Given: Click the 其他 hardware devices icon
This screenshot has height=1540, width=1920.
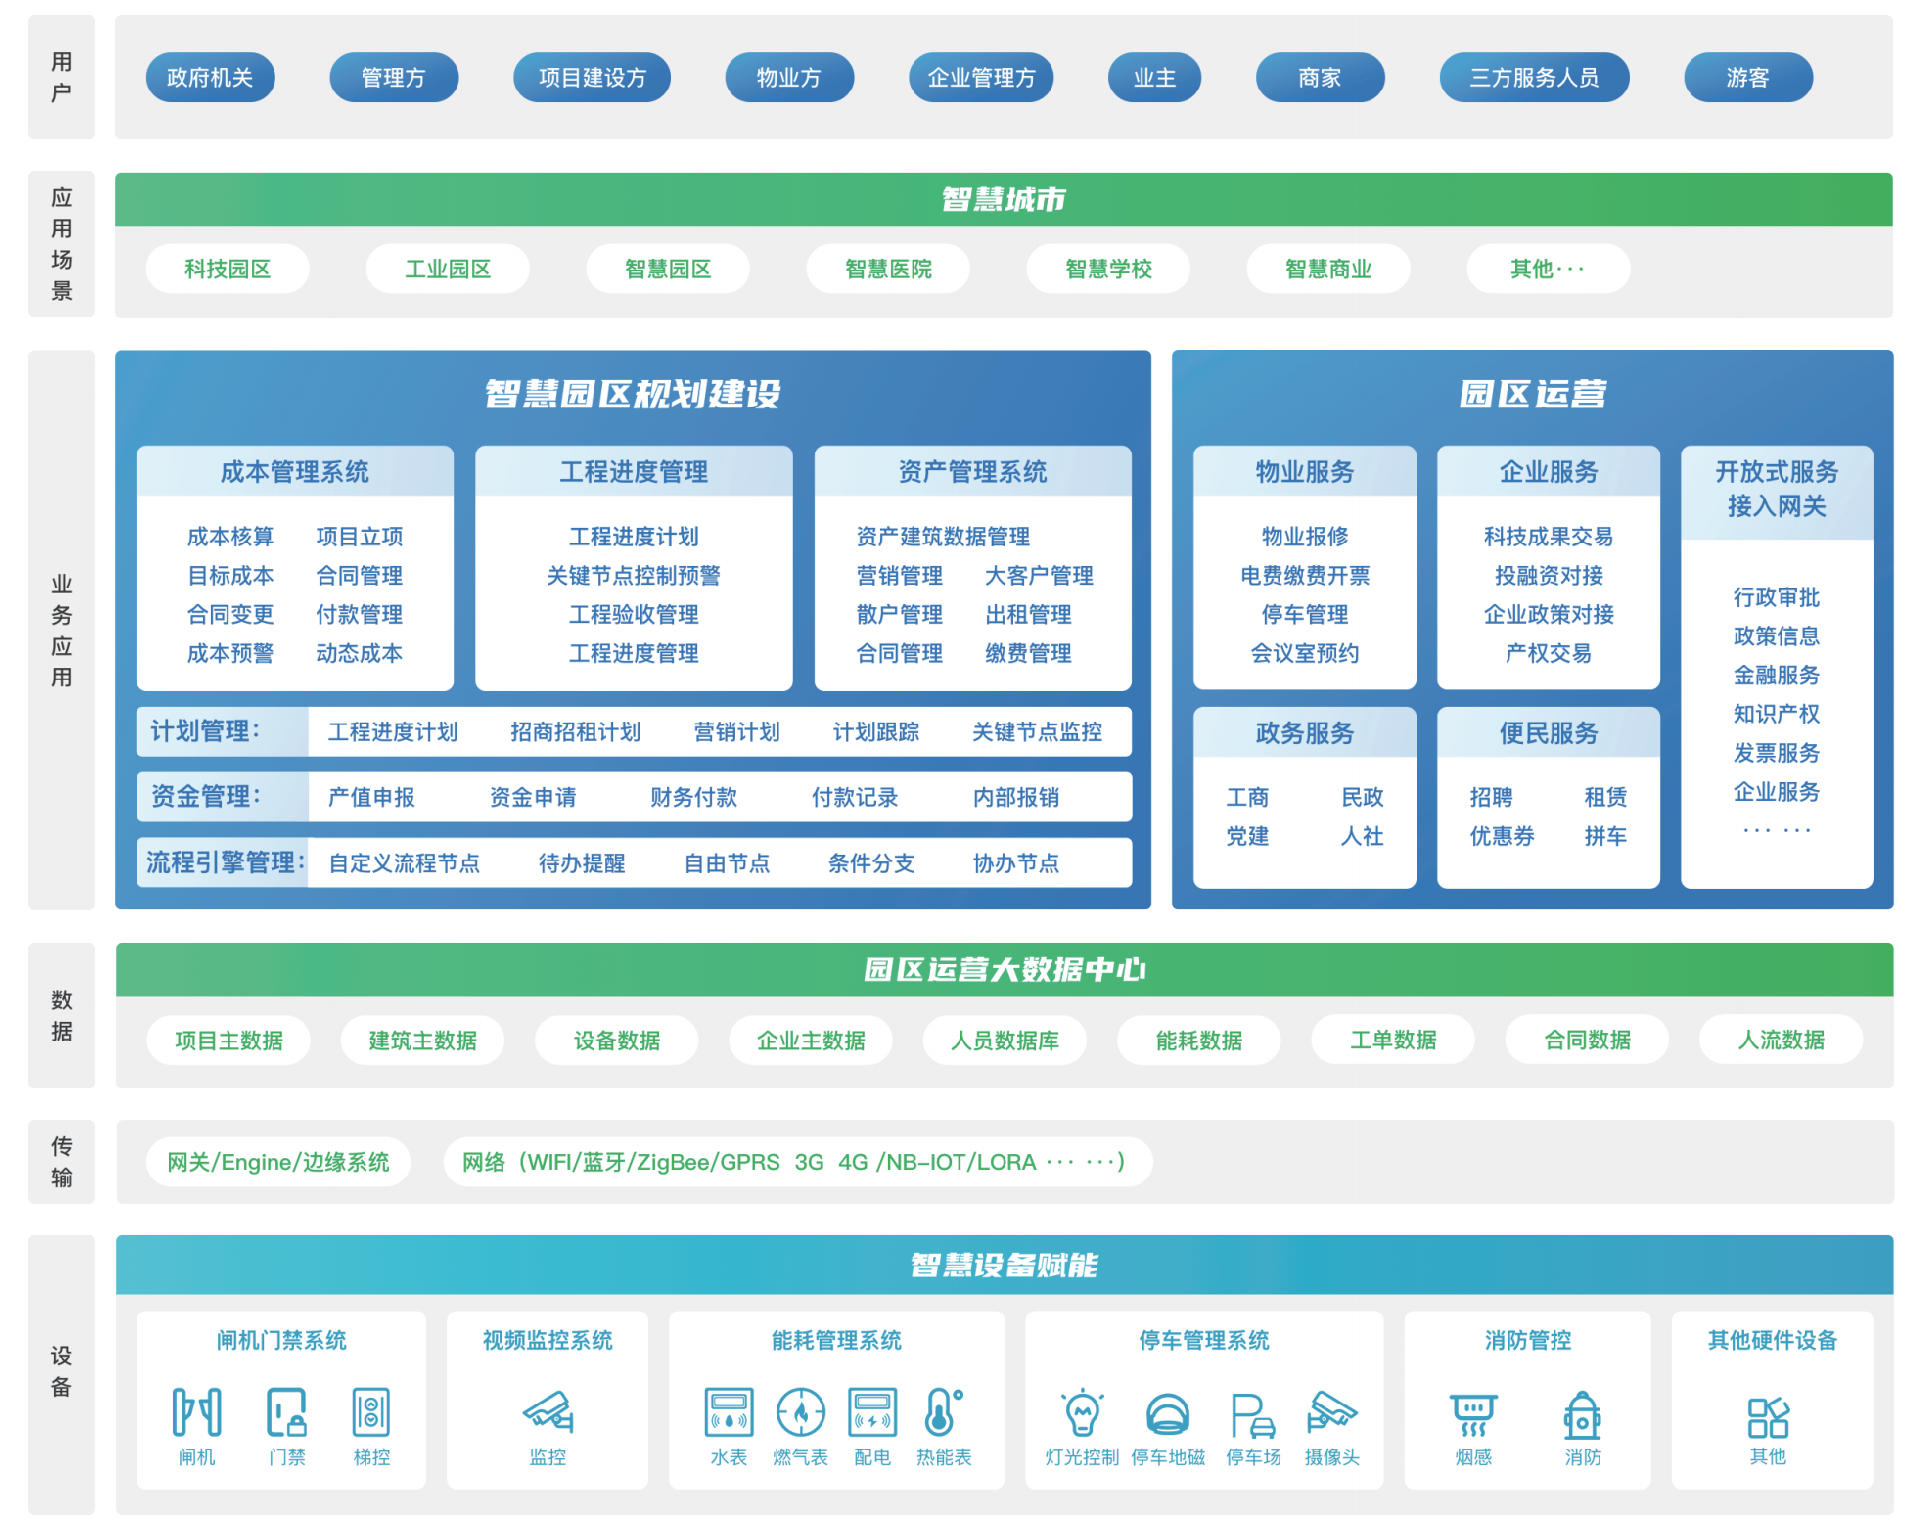Looking at the screenshot, I should point(1767,1417).
